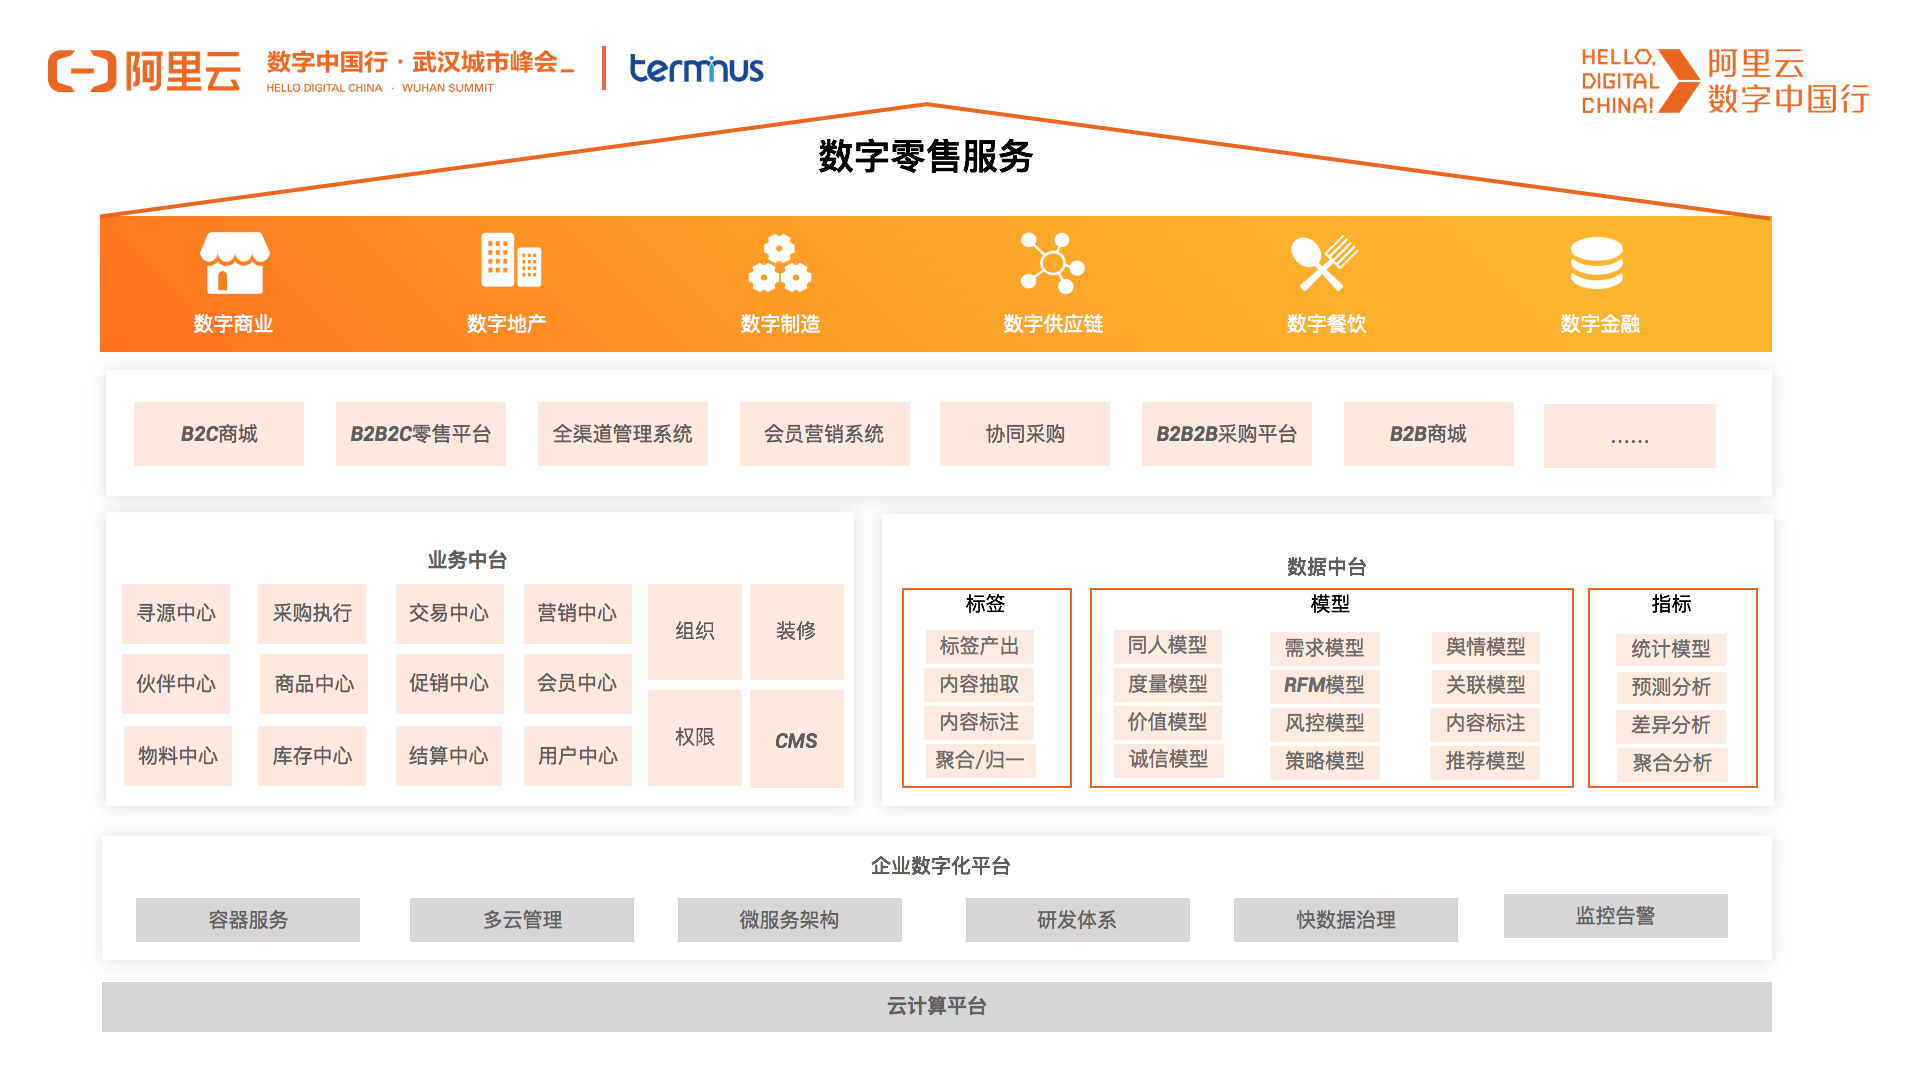Select the B2B2C零售平台 box
This screenshot has height=1070, width=1910.
pos(421,434)
